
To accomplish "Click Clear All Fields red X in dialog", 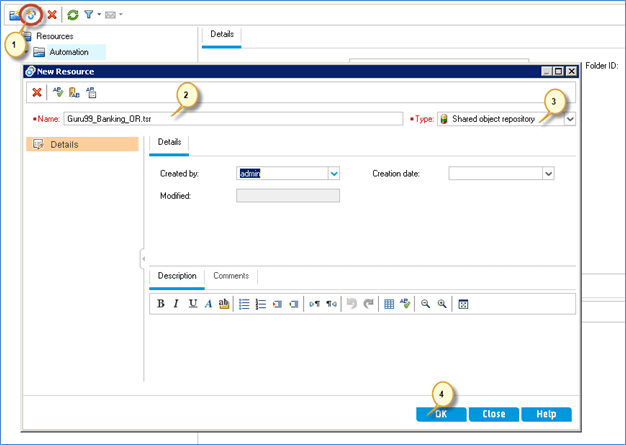I will click(37, 93).
